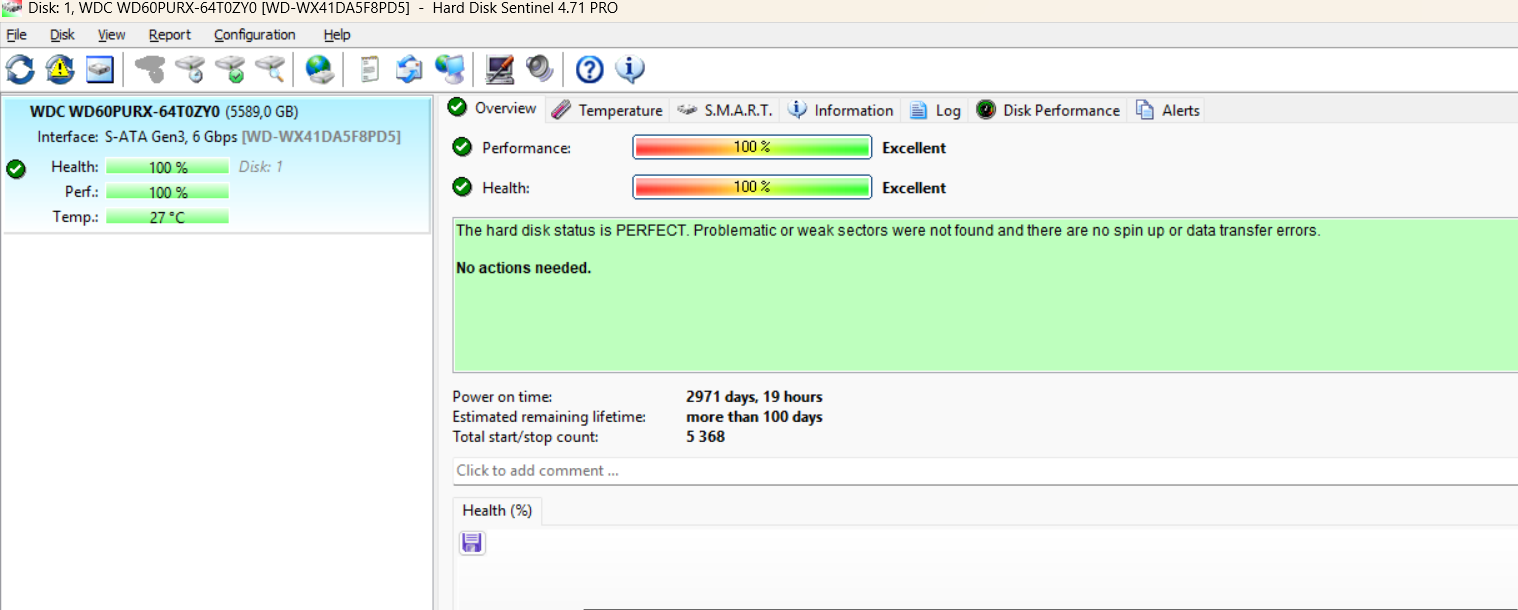Open the Help menu
This screenshot has width=1518, height=610.
click(337, 34)
